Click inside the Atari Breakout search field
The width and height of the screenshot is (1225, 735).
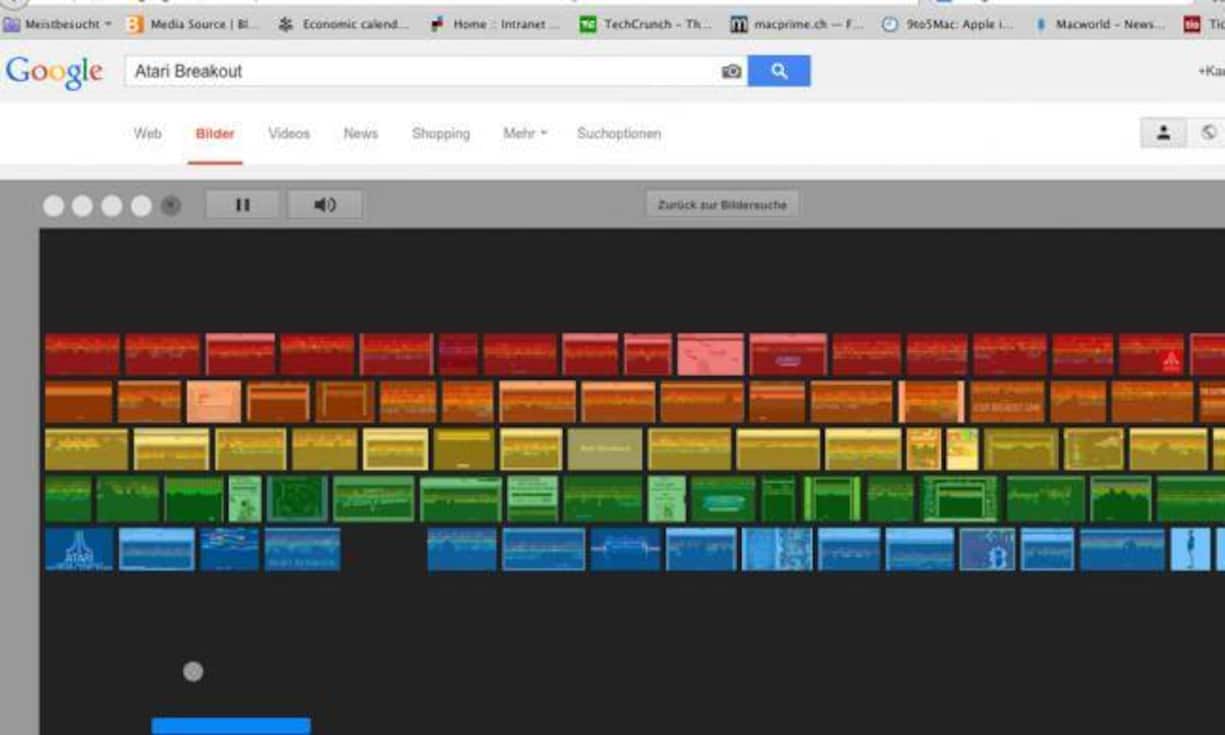pyautogui.click(x=300, y=71)
